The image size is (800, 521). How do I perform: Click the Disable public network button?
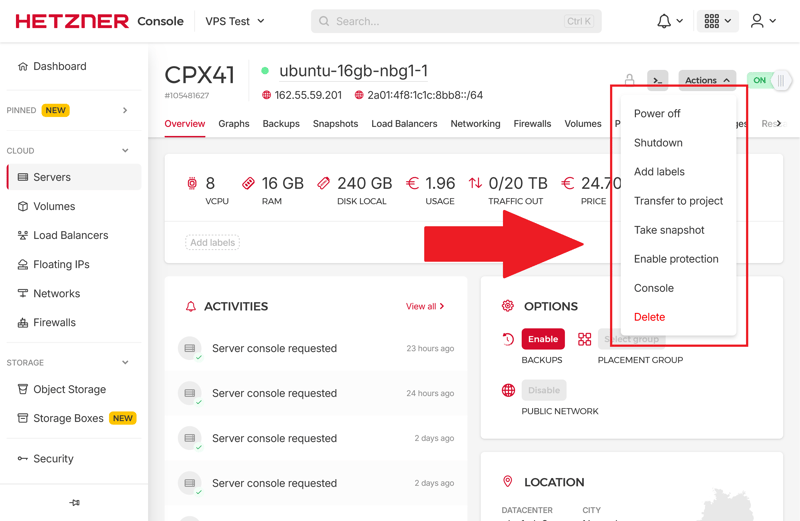coord(543,390)
